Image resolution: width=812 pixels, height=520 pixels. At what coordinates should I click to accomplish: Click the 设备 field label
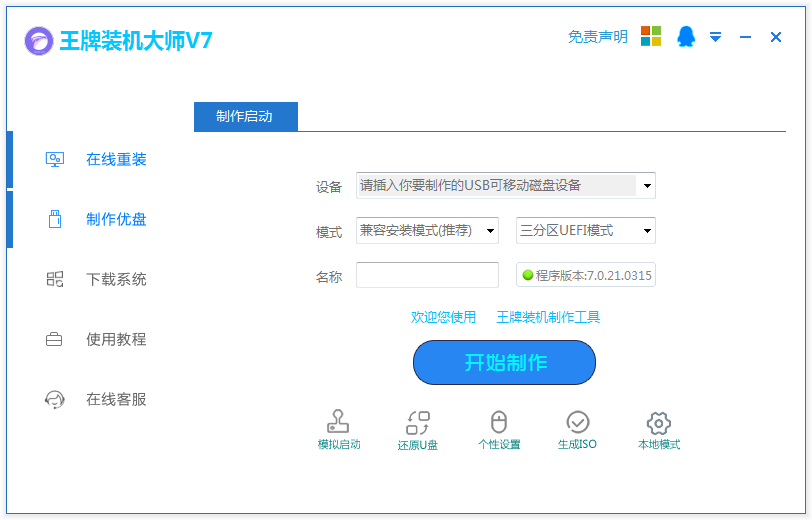(329, 187)
